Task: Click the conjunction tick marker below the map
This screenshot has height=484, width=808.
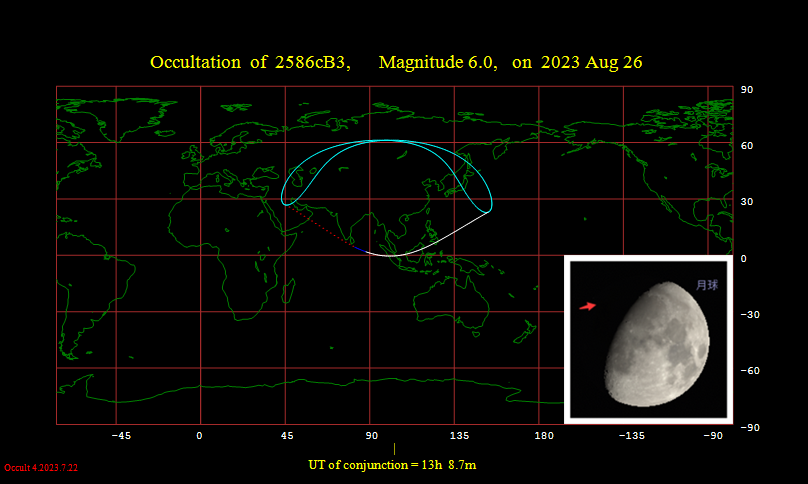Action: pos(395,449)
